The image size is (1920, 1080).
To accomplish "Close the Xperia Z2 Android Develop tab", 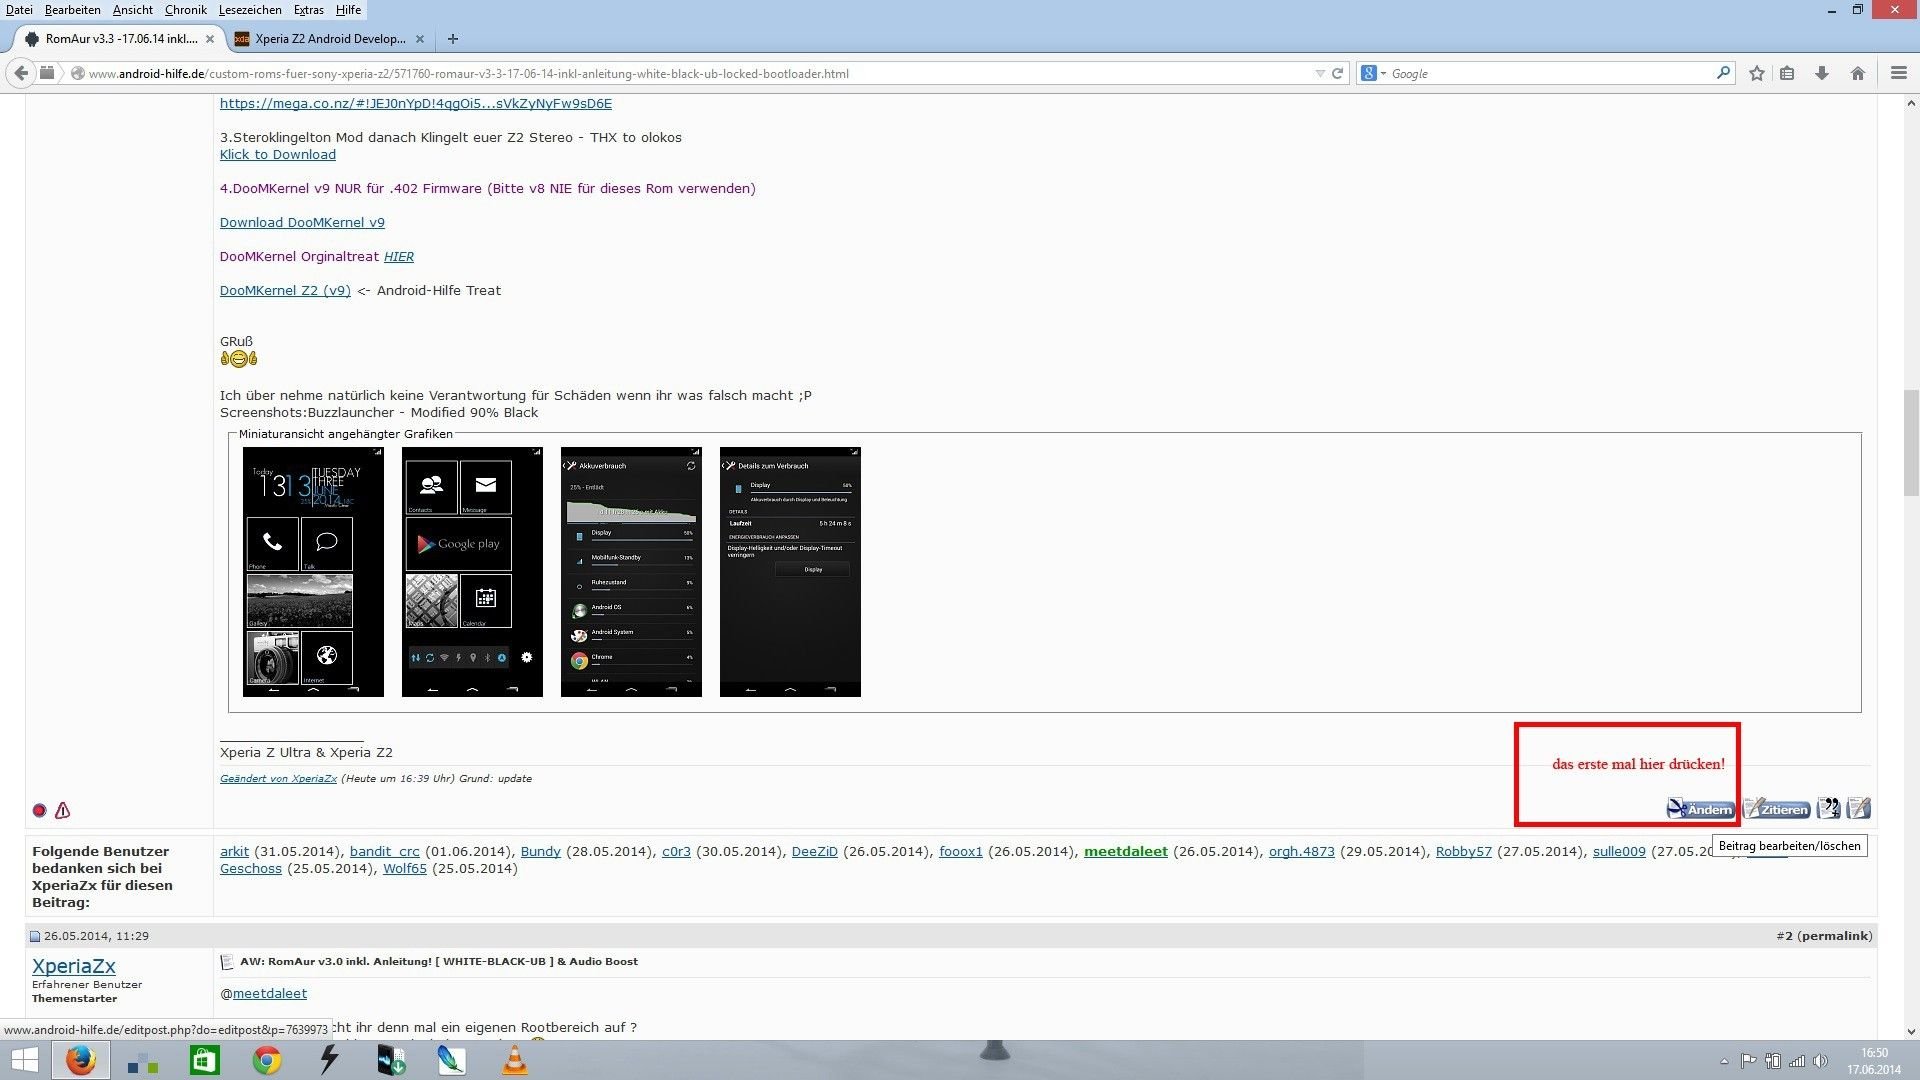I will coord(420,39).
